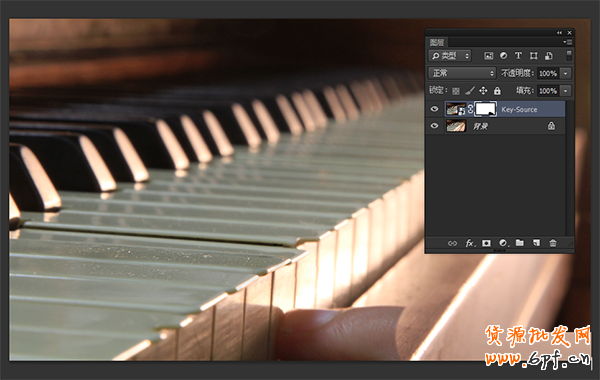Image resolution: width=600 pixels, height=380 pixels.
Task: Click the pixel layer filter icon
Action: coord(489,56)
